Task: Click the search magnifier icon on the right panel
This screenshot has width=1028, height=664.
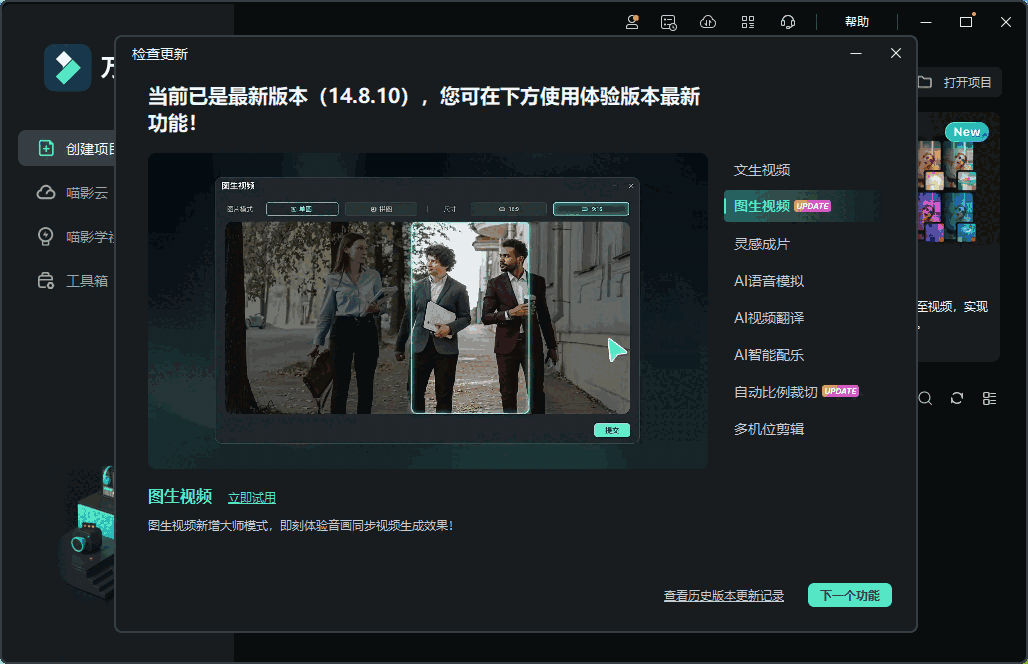Action: tap(924, 398)
